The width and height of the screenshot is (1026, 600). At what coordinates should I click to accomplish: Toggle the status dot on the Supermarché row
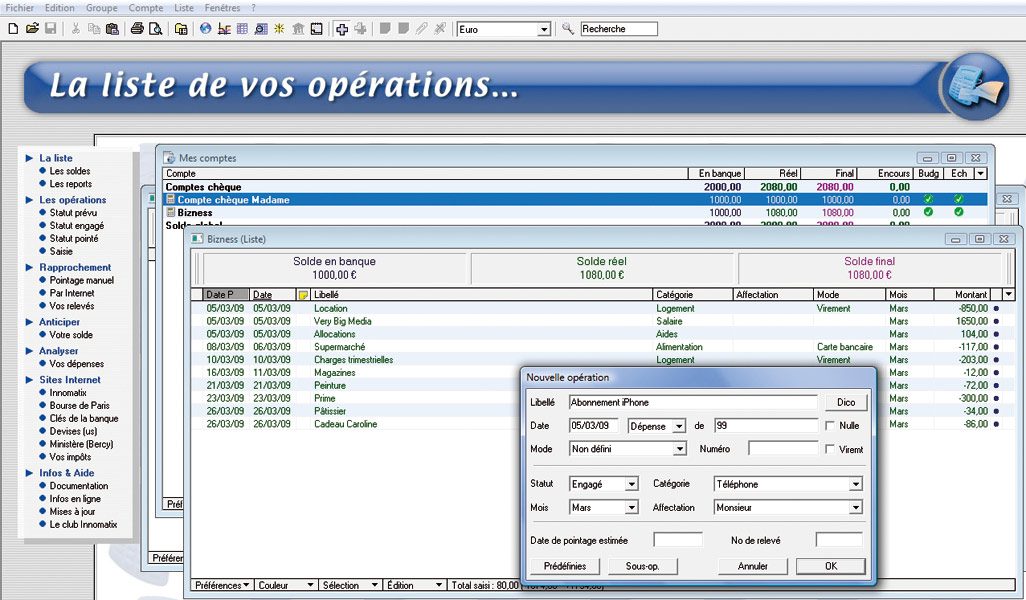coord(997,347)
